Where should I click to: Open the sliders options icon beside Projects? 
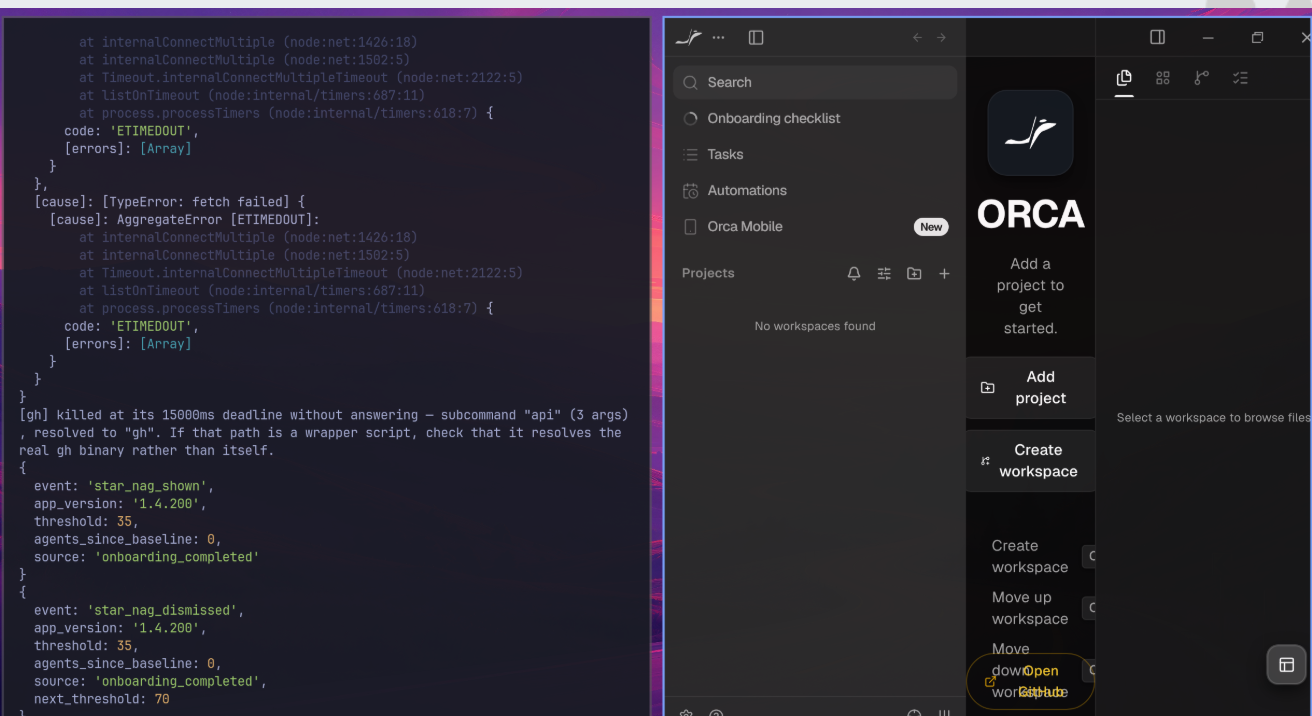coord(884,273)
